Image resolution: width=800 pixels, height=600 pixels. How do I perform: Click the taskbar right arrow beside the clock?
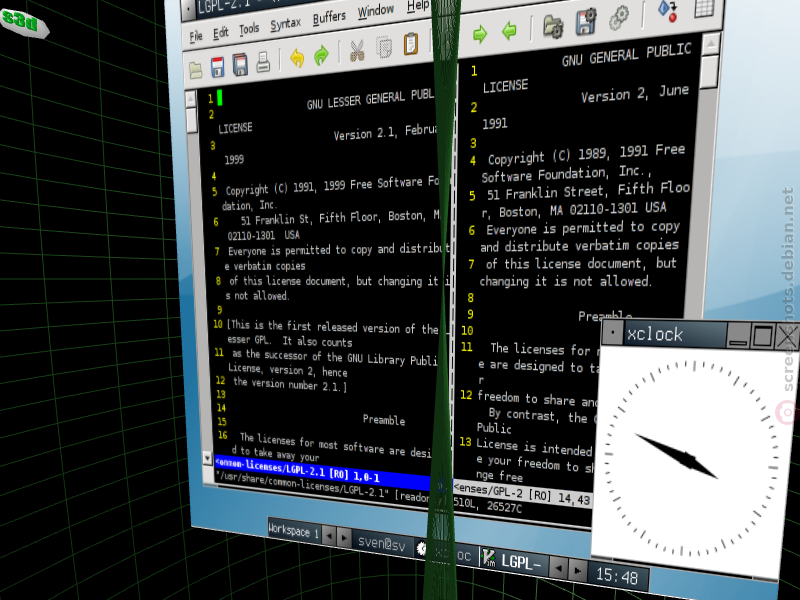click(578, 570)
